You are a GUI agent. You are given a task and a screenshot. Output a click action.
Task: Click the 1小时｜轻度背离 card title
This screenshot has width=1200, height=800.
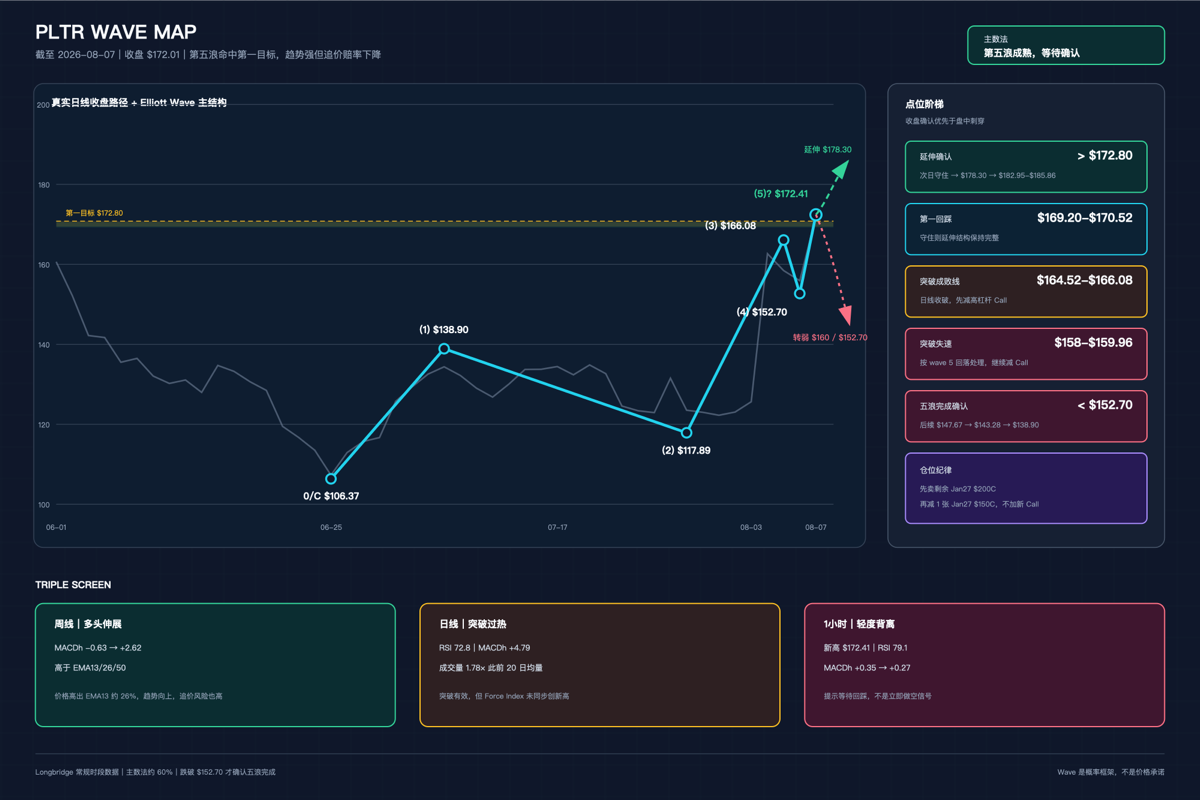click(x=859, y=624)
